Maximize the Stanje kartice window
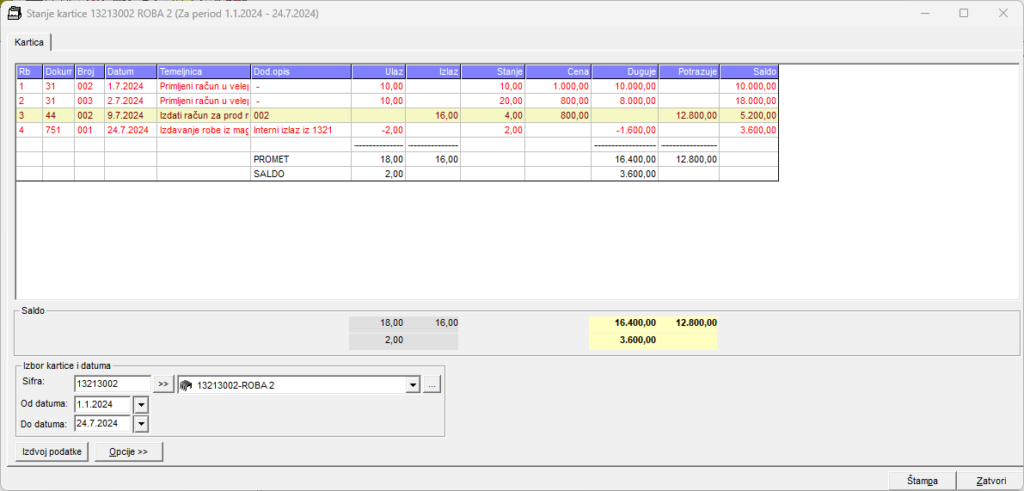The width and height of the screenshot is (1024, 491). (x=963, y=13)
